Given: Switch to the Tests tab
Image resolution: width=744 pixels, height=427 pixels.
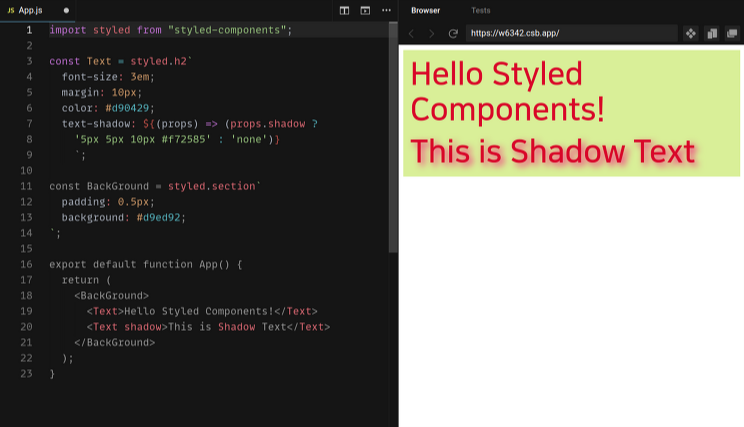Looking at the screenshot, I should click(x=481, y=10).
